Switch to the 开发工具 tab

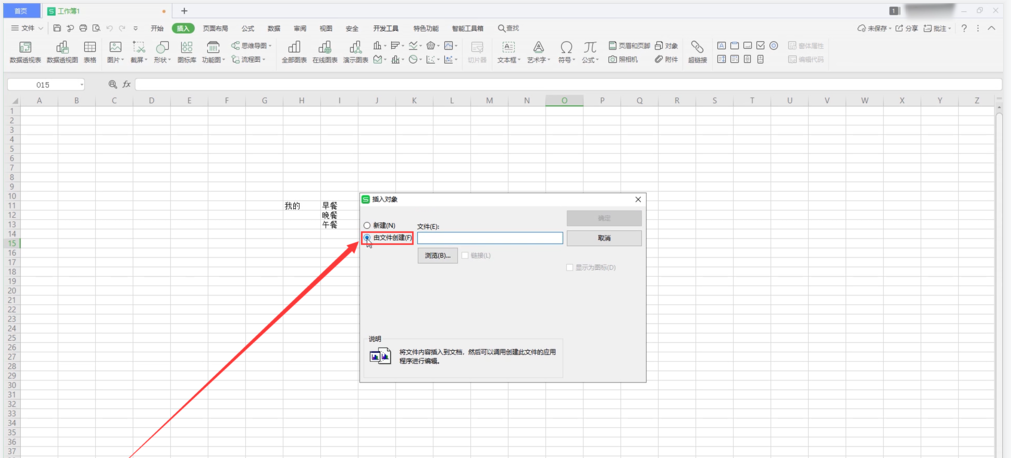pyautogui.click(x=386, y=28)
